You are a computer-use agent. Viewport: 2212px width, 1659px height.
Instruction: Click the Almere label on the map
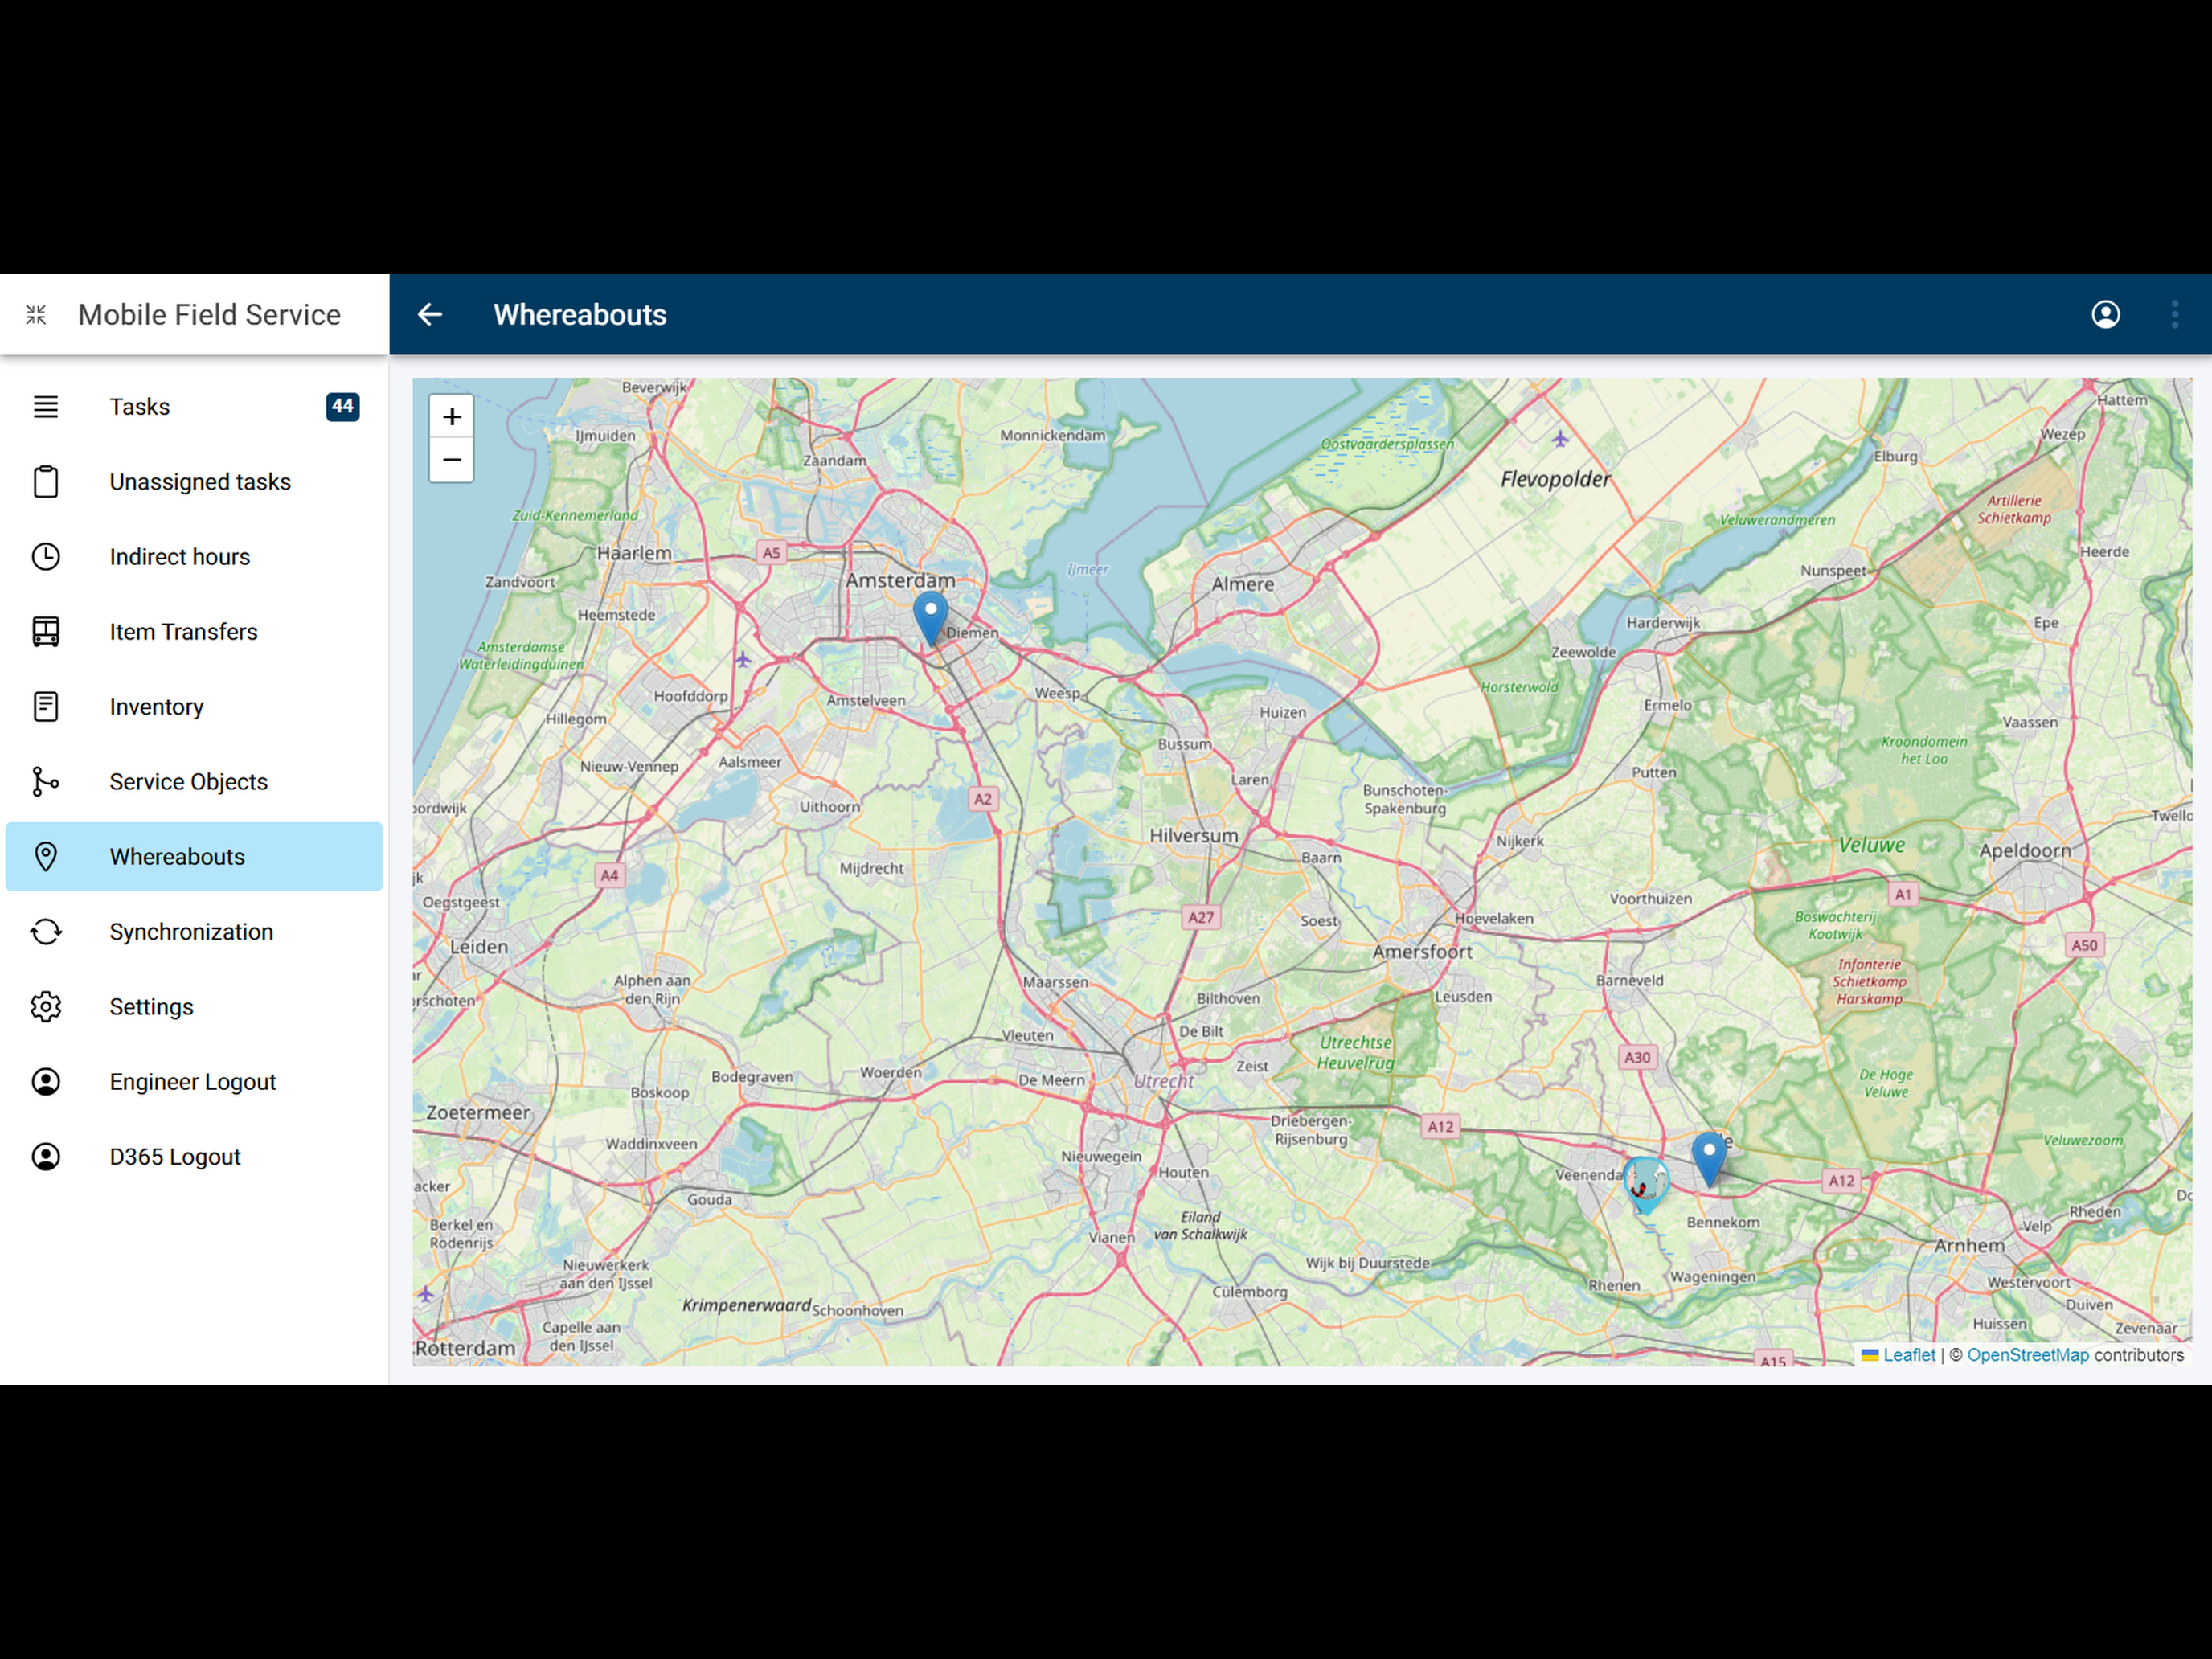(1243, 584)
